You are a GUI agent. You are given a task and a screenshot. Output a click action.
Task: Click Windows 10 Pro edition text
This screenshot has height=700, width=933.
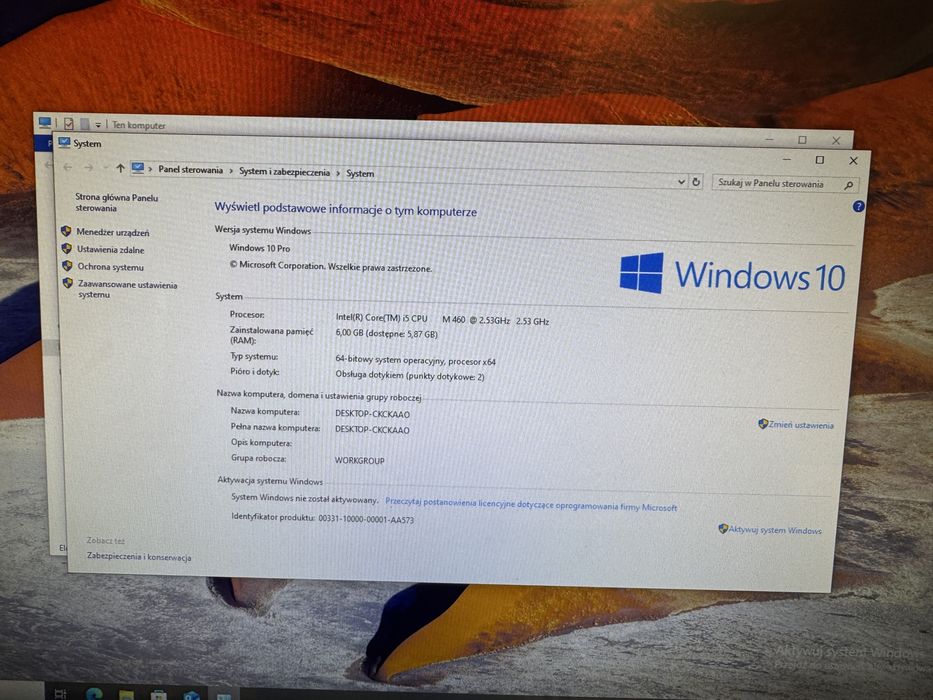coord(259,248)
